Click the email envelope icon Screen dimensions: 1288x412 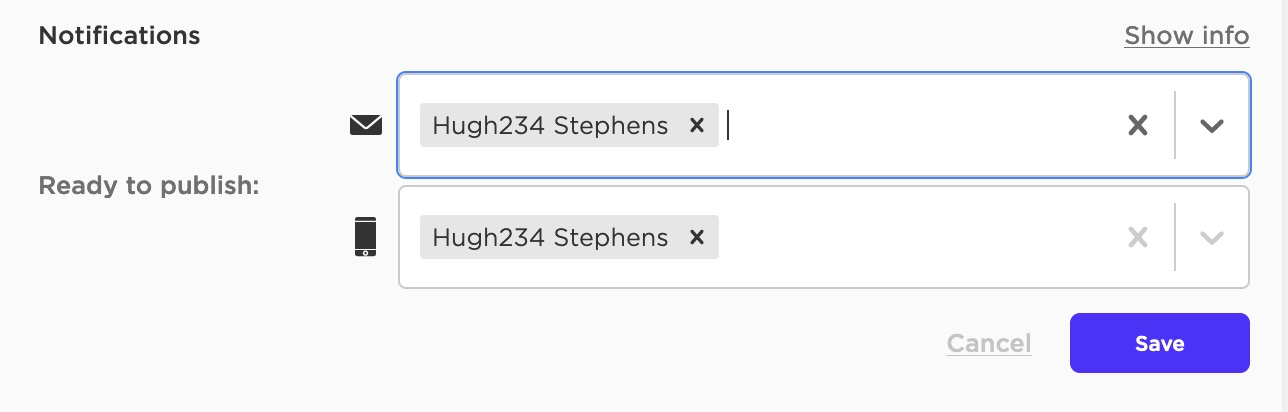coord(365,125)
